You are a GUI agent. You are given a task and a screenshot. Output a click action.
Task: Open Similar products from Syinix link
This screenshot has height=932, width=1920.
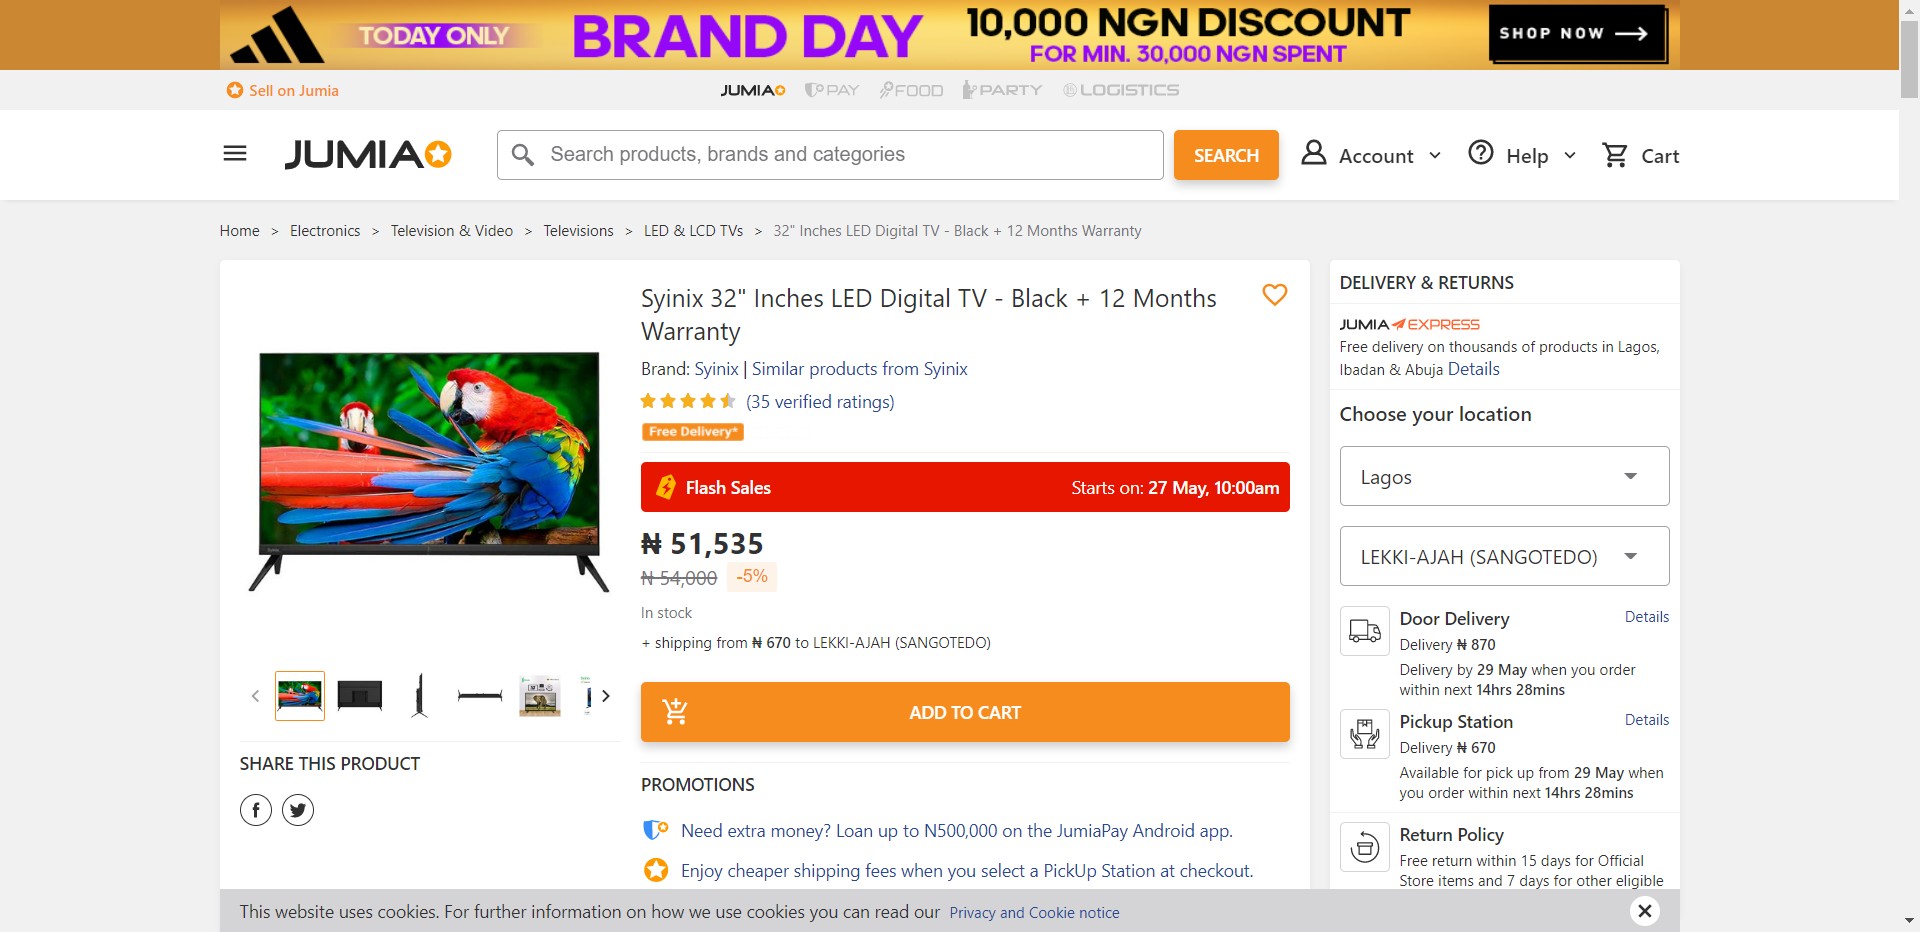pos(860,369)
